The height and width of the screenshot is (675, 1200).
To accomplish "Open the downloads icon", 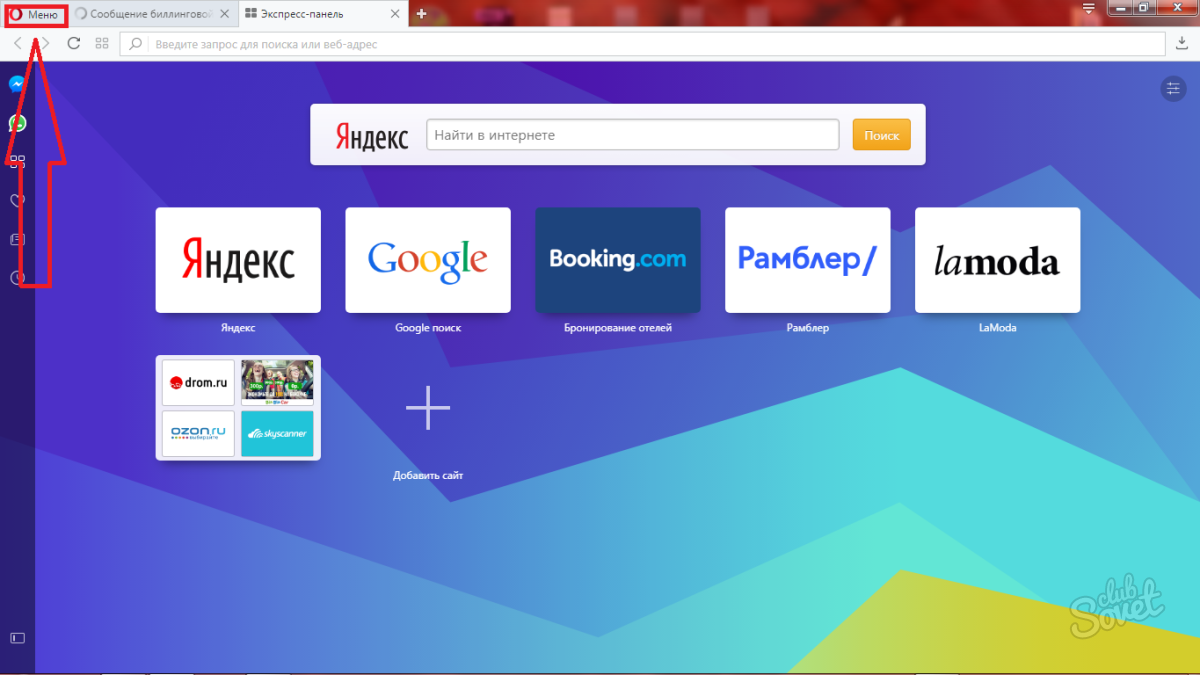I will point(1181,44).
